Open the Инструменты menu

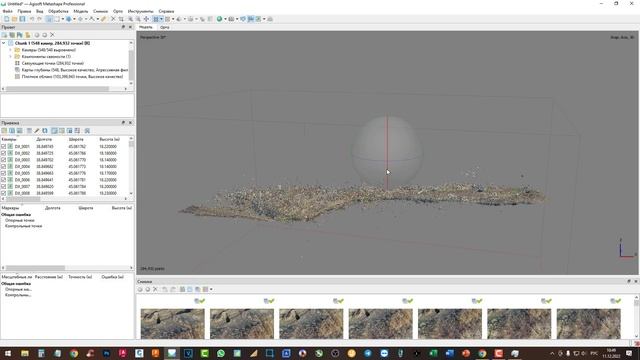tap(140, 11)
